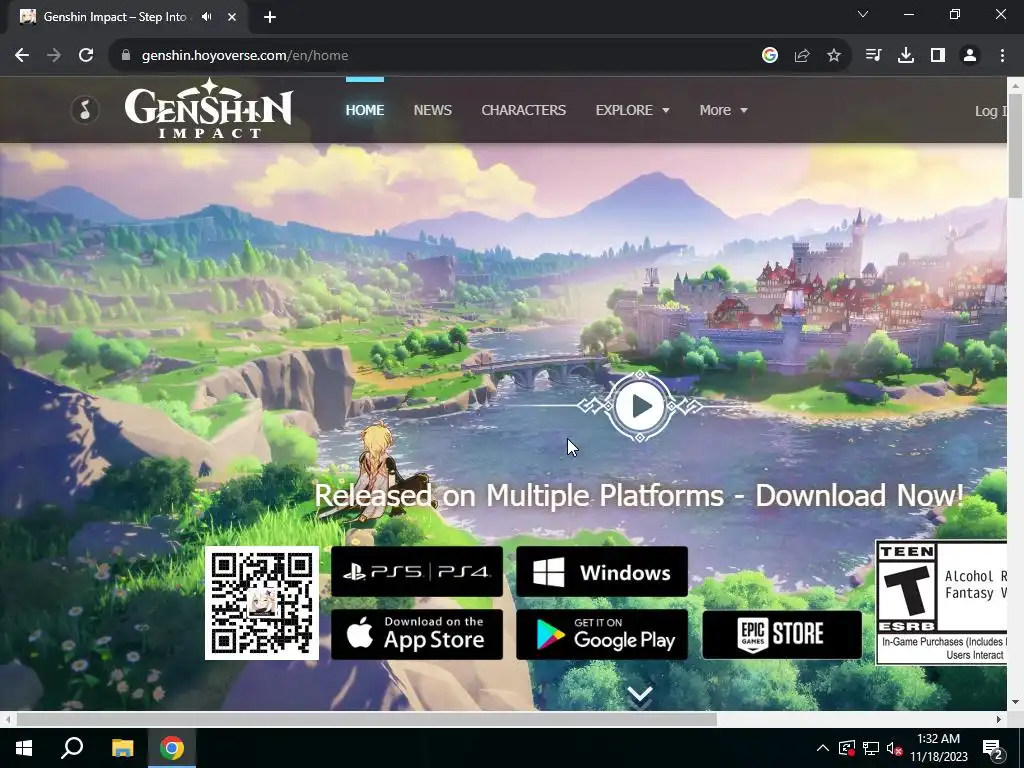Open the CHARACTERS page
Screen dimensions: 1024x768
point(524,110)
